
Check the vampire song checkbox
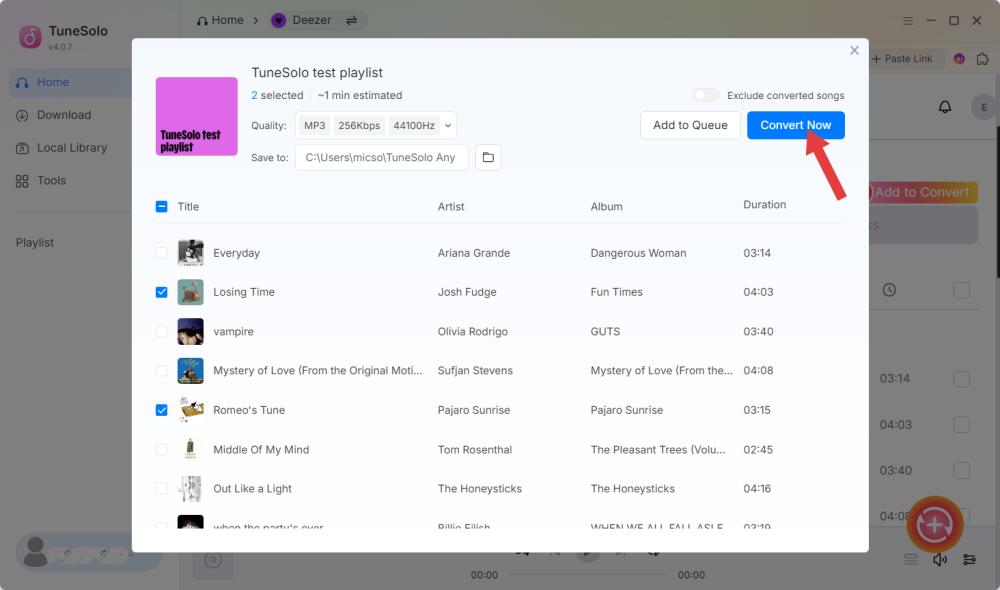(x=161, y=332)
